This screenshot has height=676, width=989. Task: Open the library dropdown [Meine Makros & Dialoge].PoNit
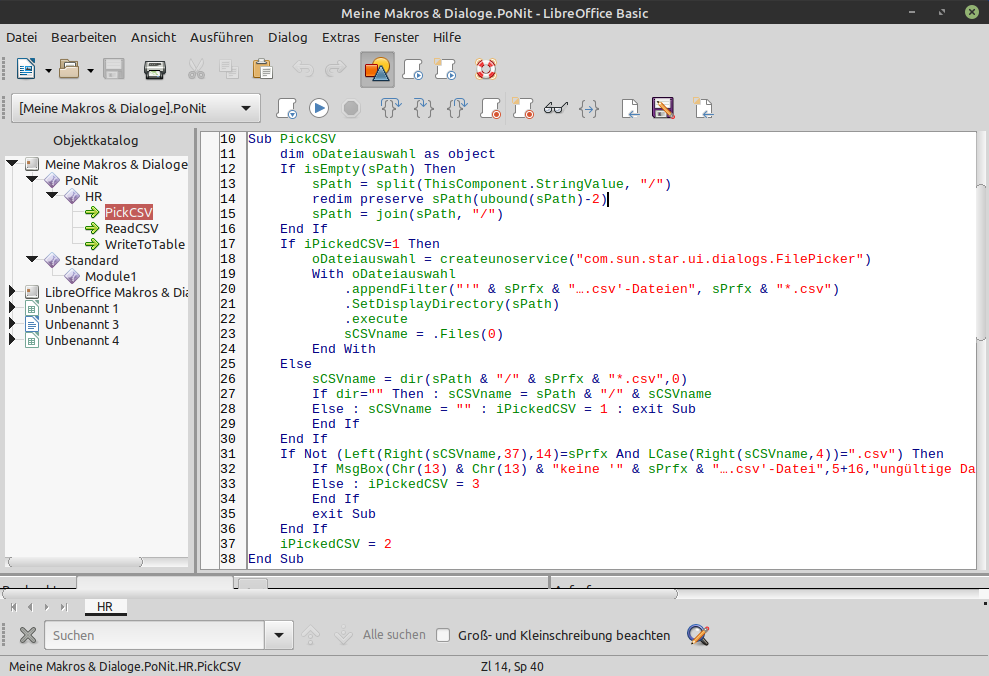(x=136, y=108)
